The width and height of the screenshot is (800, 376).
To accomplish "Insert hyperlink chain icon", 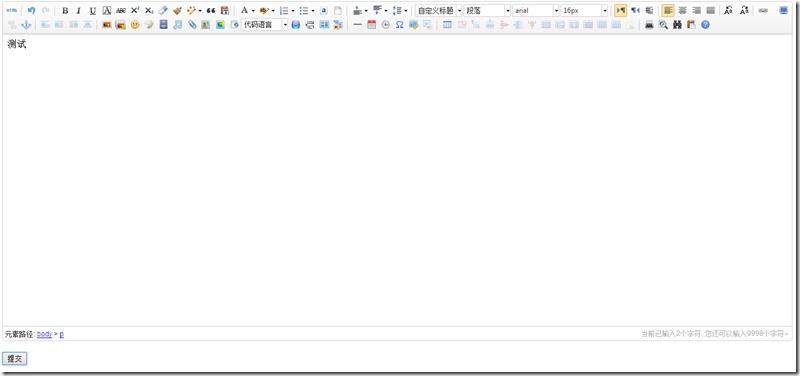I will [763, 10].
